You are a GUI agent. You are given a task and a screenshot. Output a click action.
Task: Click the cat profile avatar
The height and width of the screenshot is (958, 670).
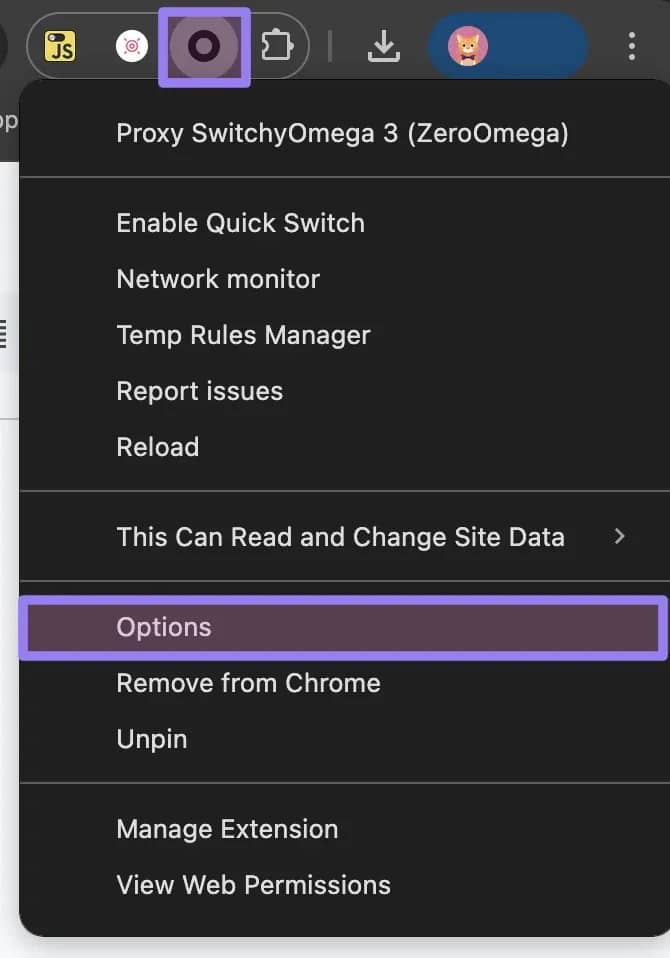click(468, 46)
